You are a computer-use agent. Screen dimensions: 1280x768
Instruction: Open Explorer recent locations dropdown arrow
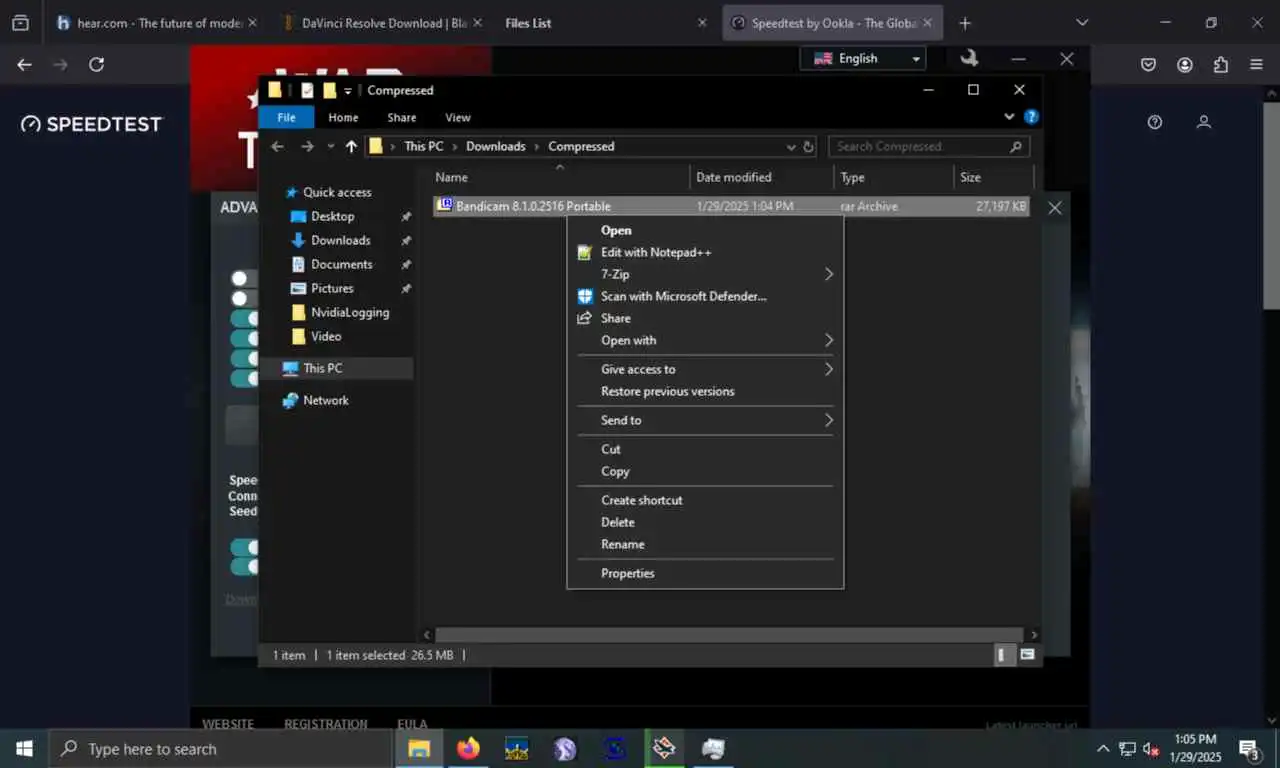click(331, 146)
